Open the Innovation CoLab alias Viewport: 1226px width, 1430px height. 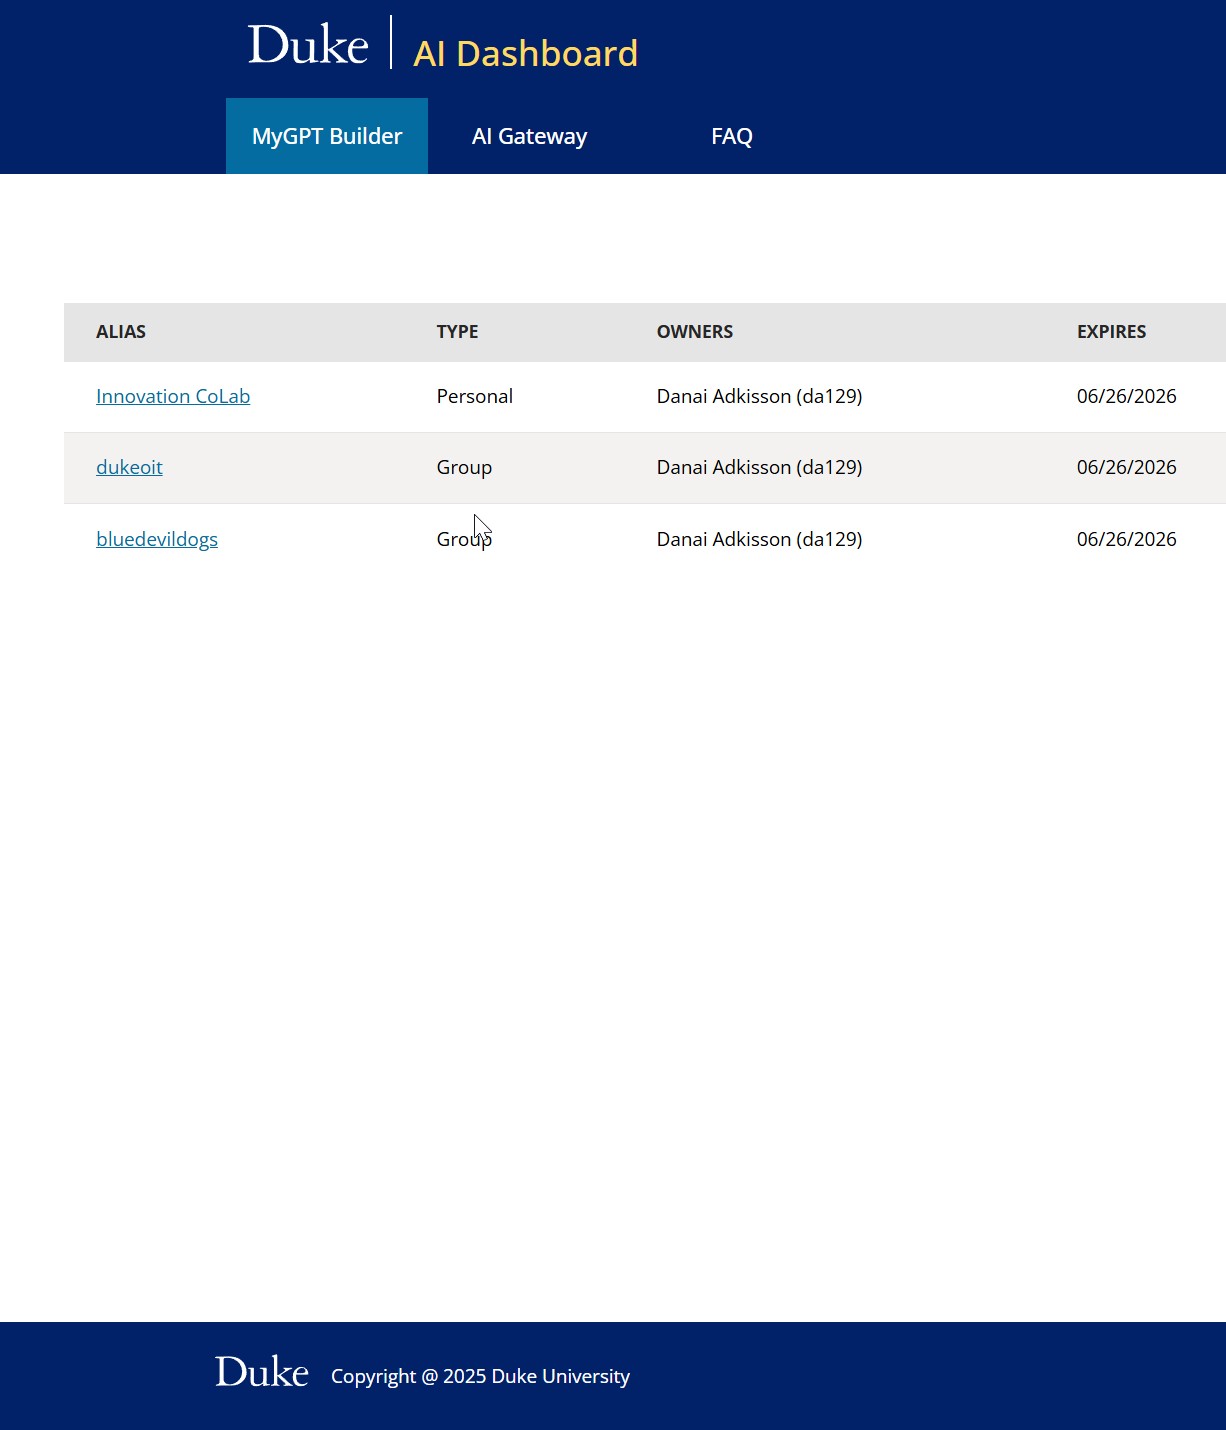(x=172, y=396)
